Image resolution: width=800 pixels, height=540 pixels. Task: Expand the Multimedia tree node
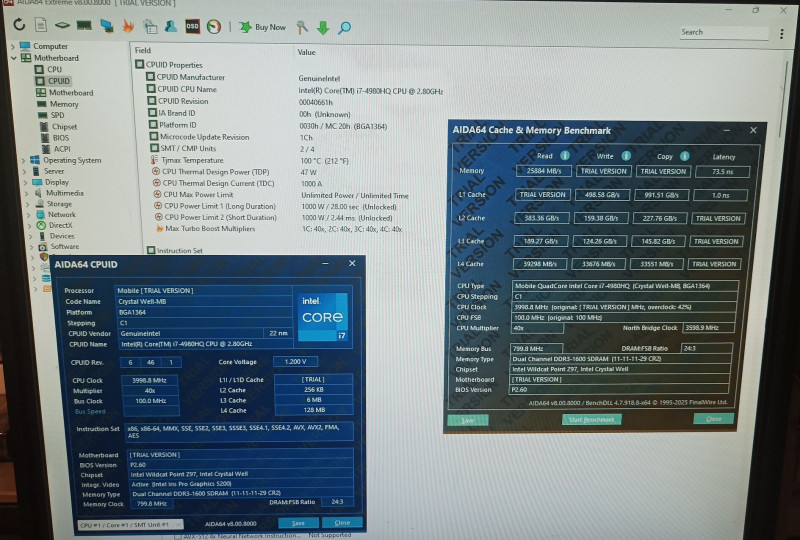tap(26, 193)
